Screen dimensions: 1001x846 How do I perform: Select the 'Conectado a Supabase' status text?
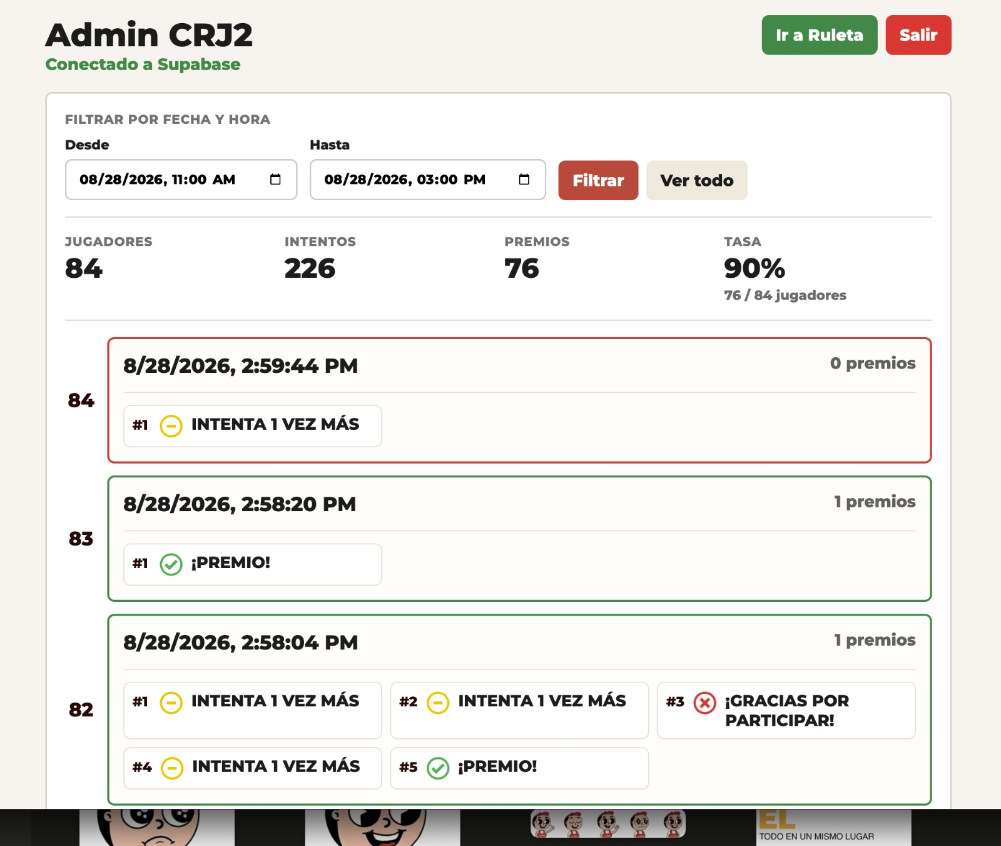143,64
